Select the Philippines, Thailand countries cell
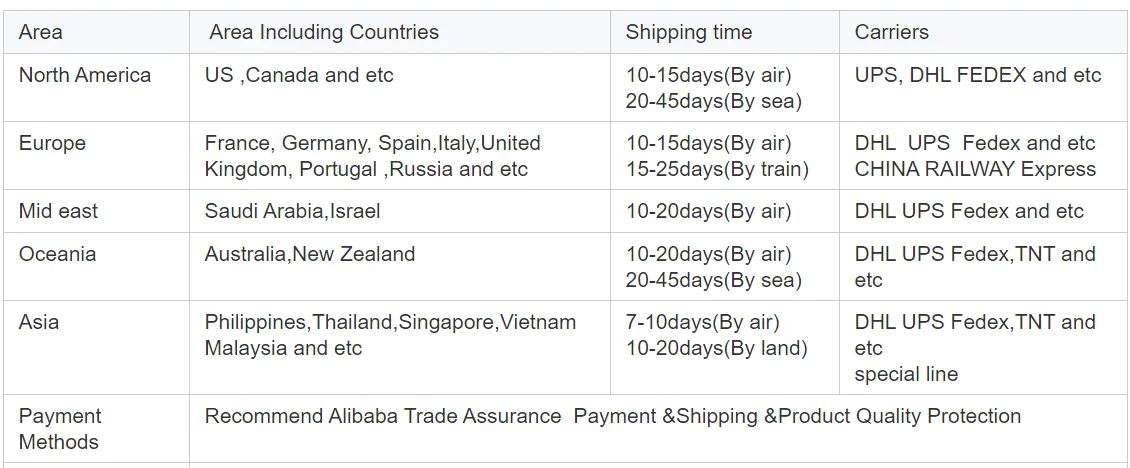The image size is (1130, 468). (390, 335)
